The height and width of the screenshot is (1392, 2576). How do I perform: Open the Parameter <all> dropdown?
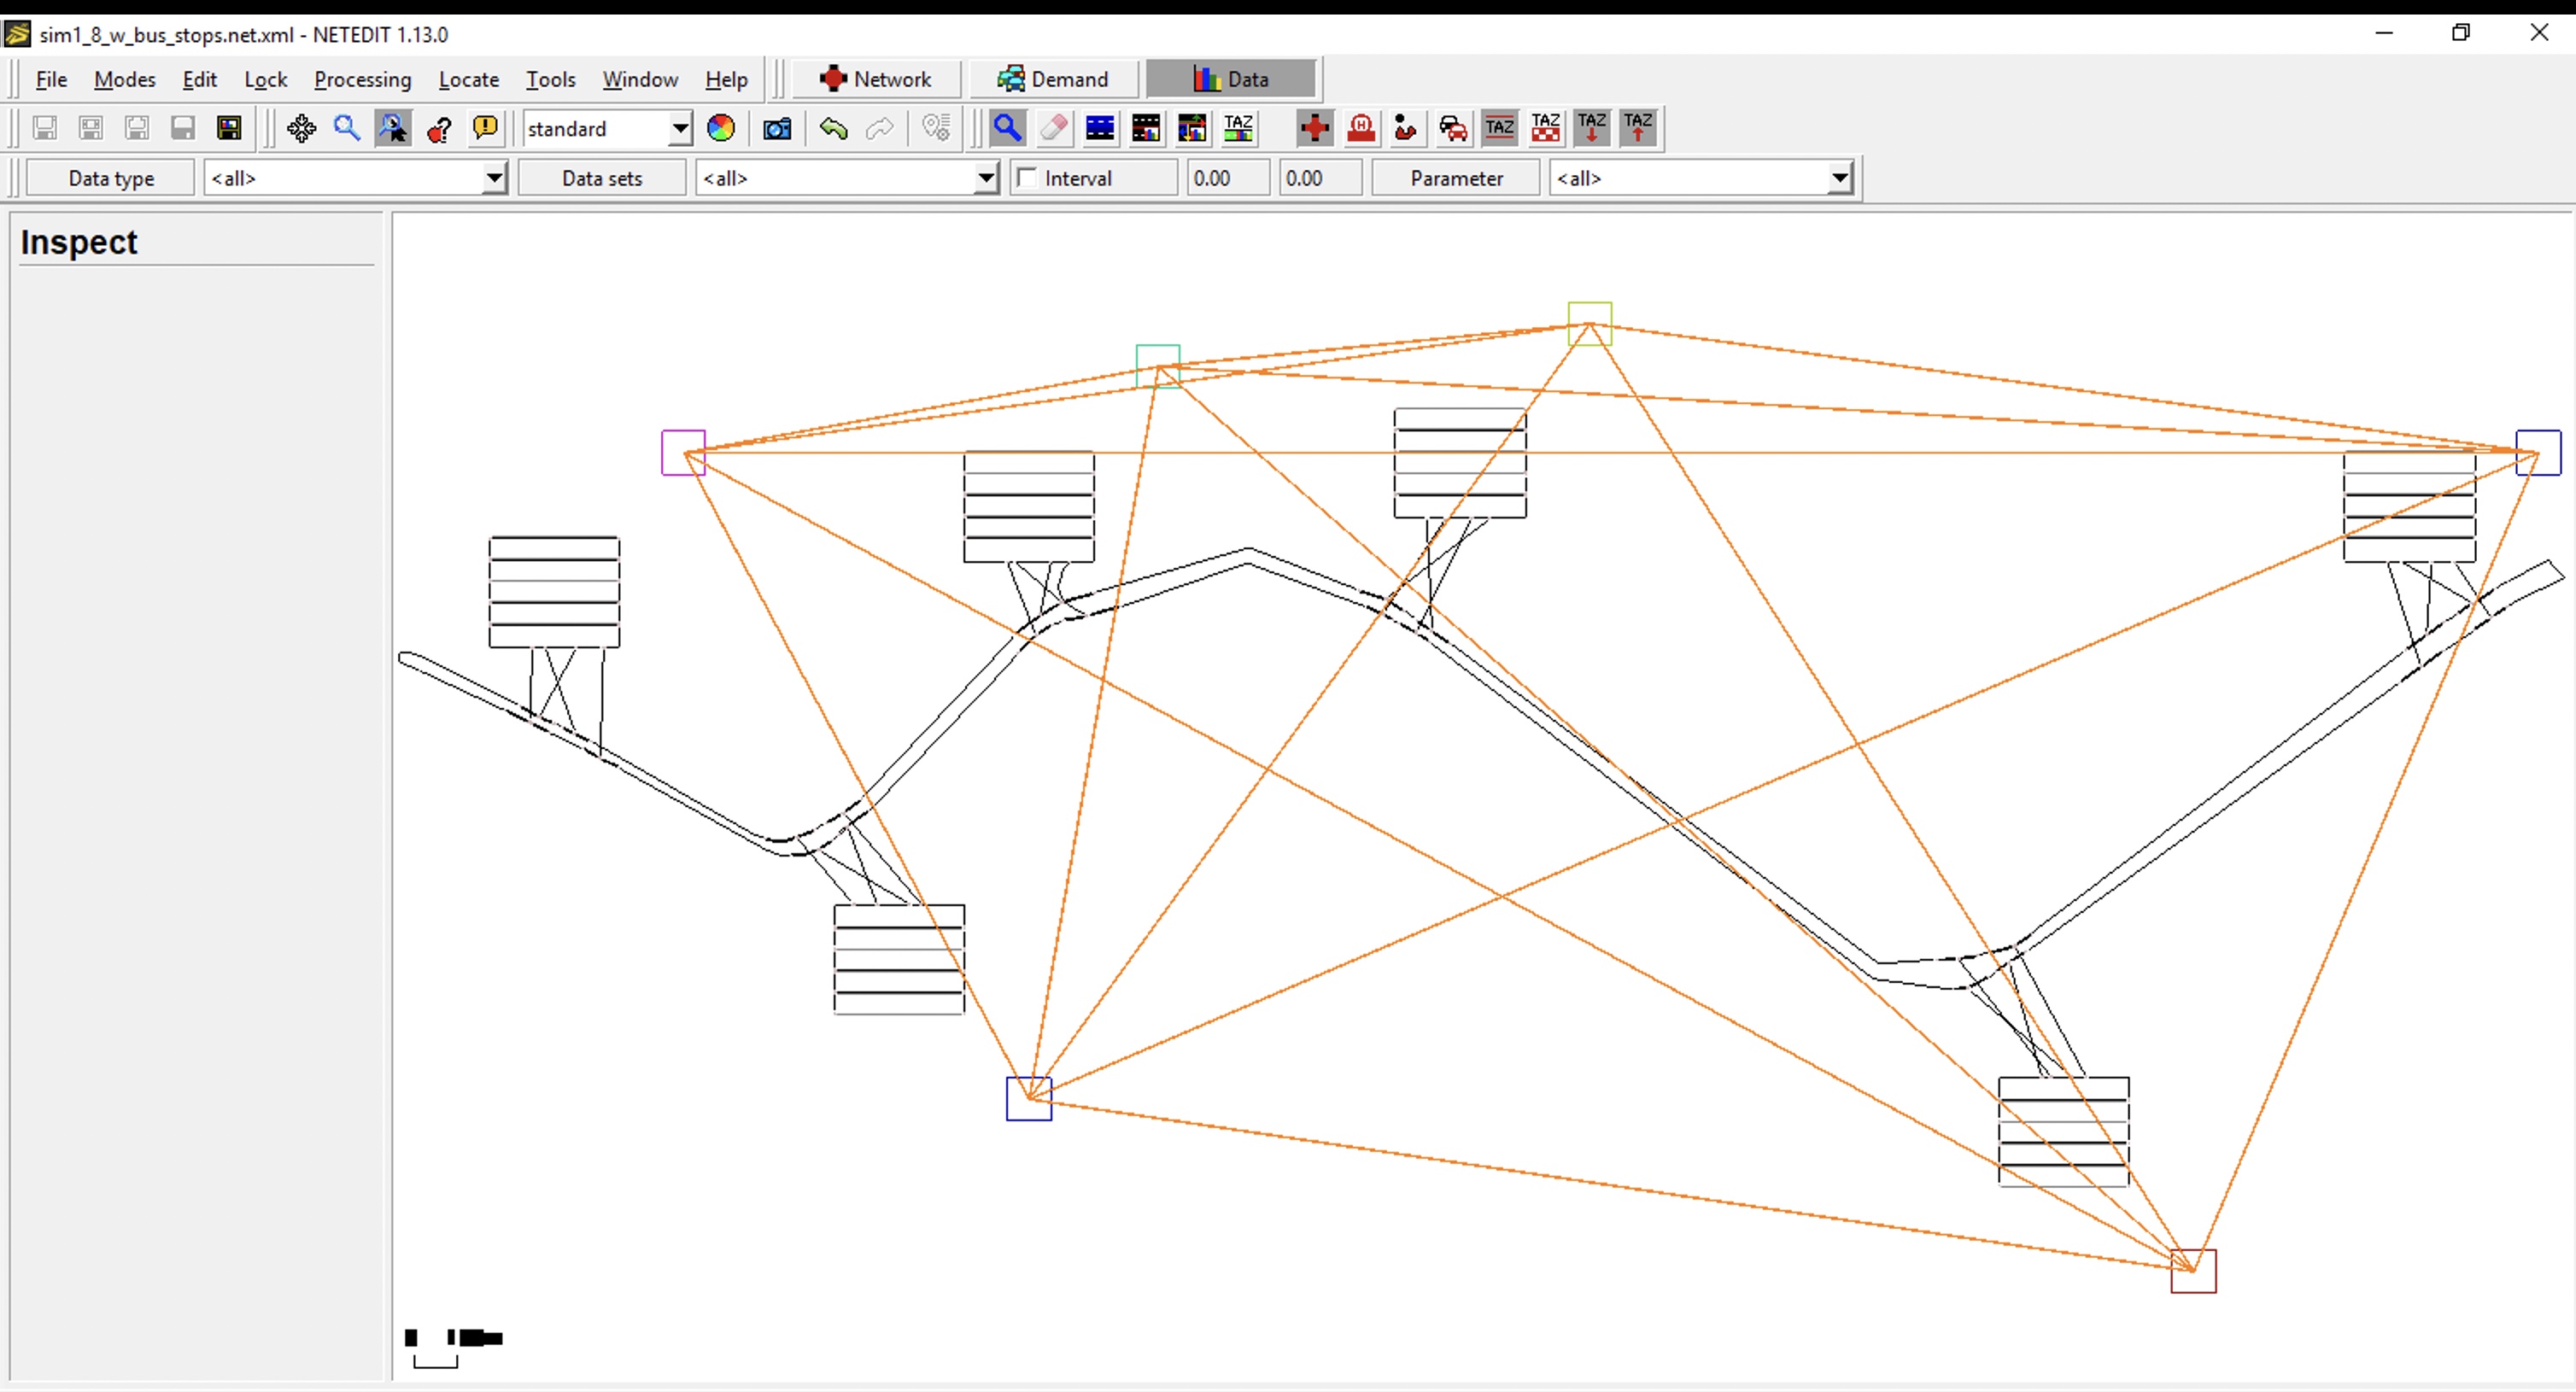[1701, 178]
